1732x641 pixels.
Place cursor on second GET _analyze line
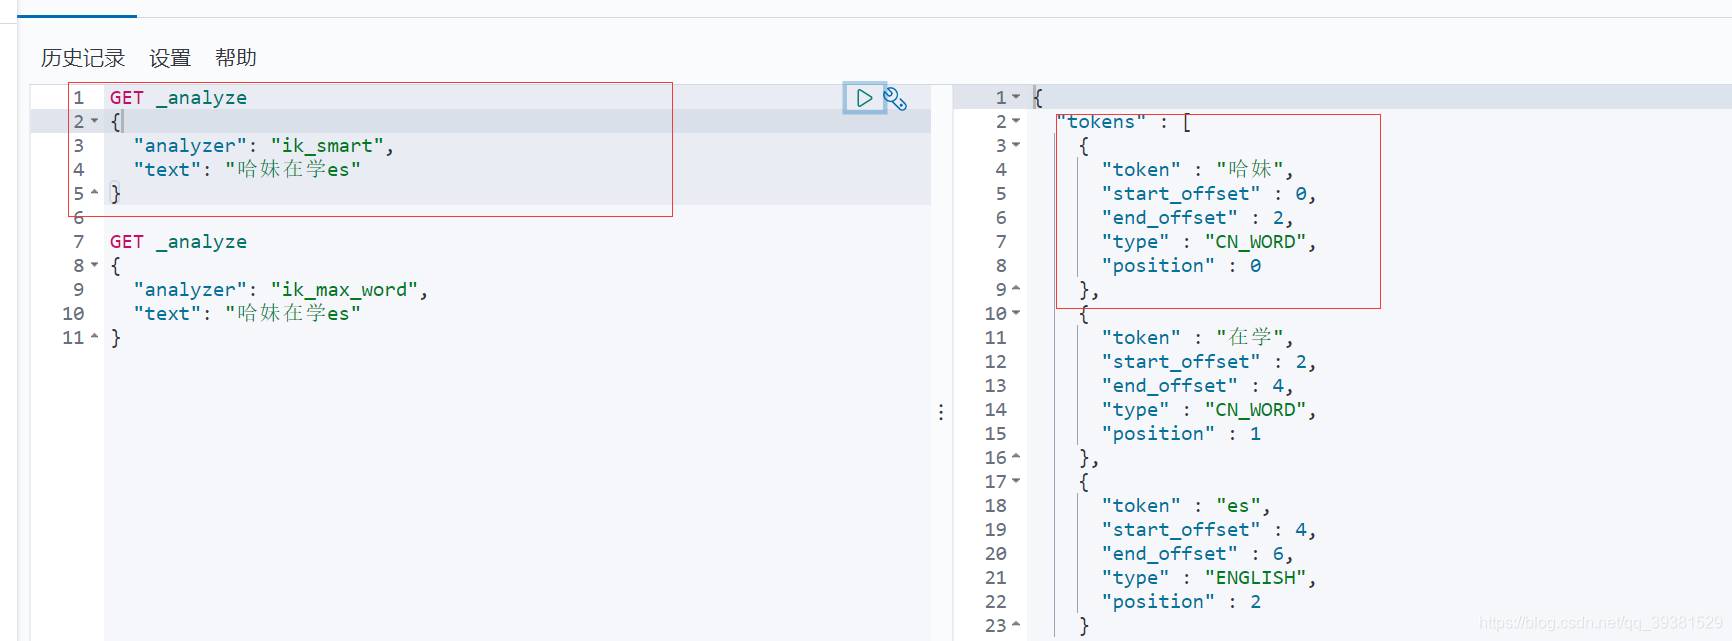click(178, 242)
